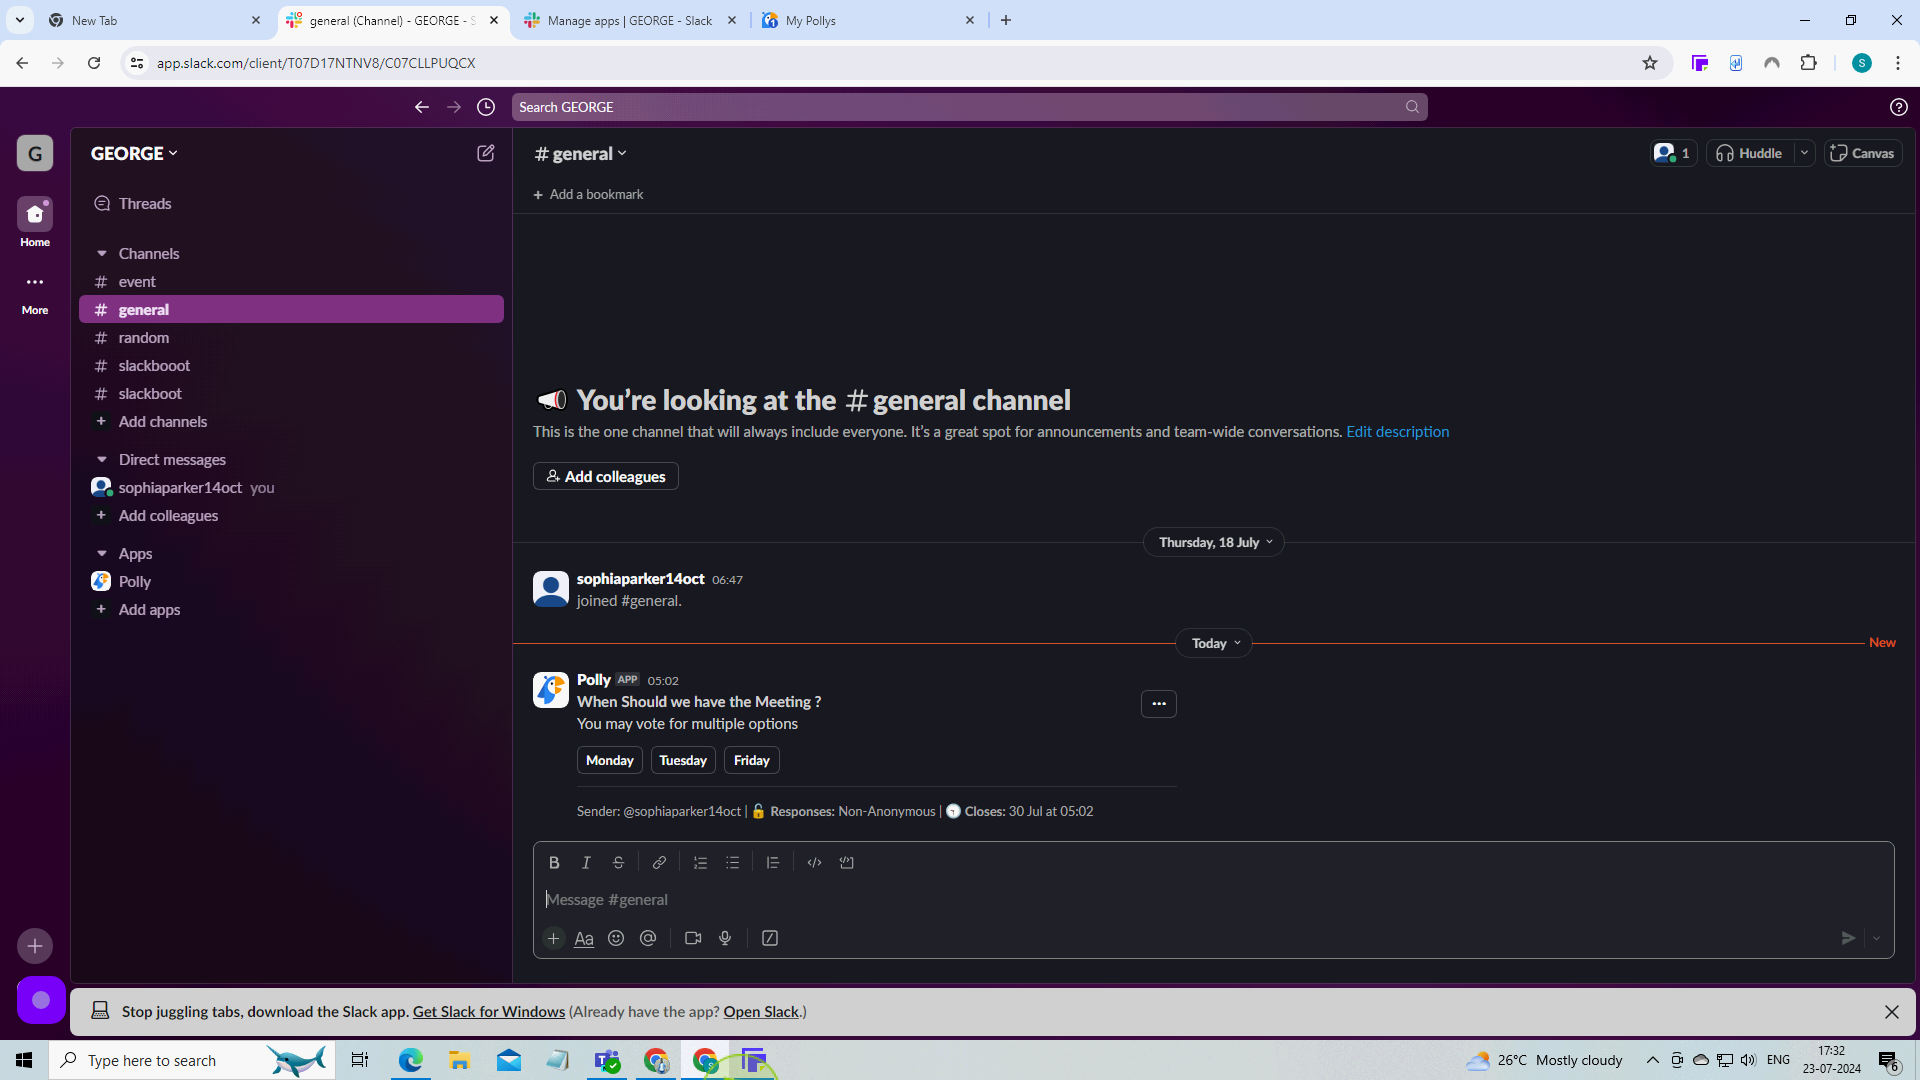Open Windows Start menu

(x=24, y=1060)
